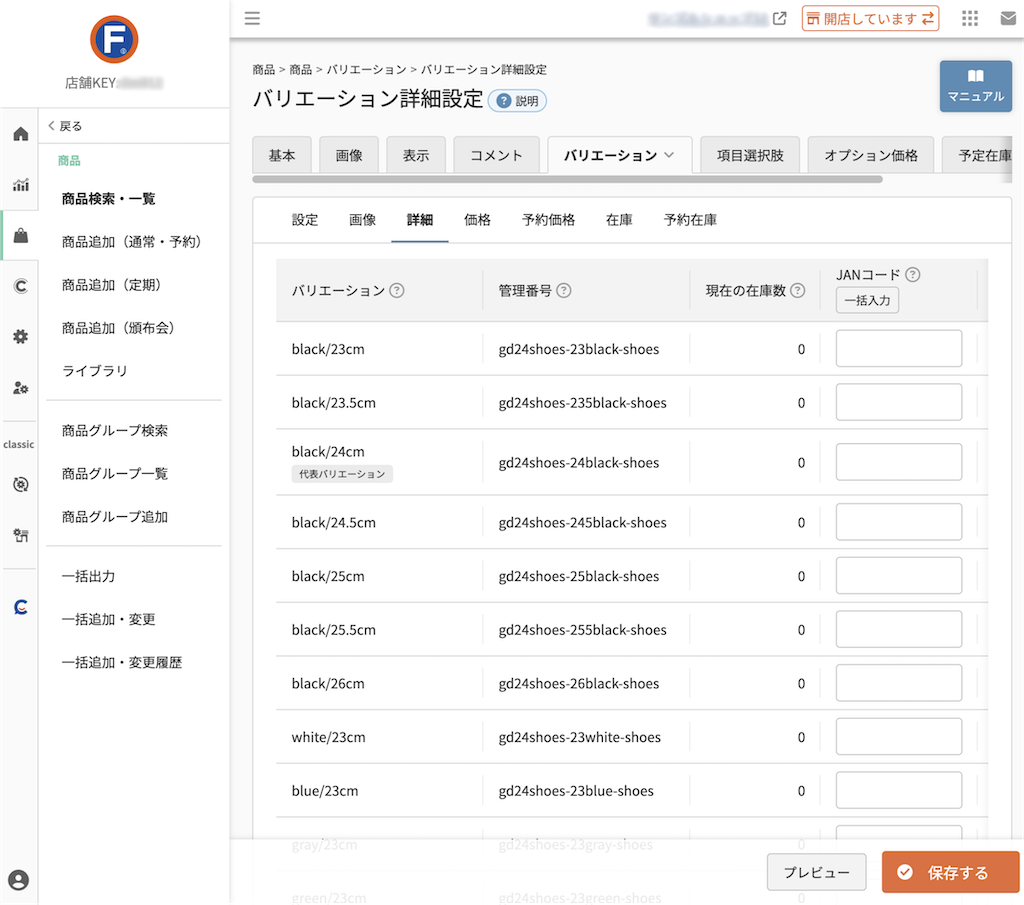Switch to the コメント tab
The image size is (1024, 905).
coord(496,155)
